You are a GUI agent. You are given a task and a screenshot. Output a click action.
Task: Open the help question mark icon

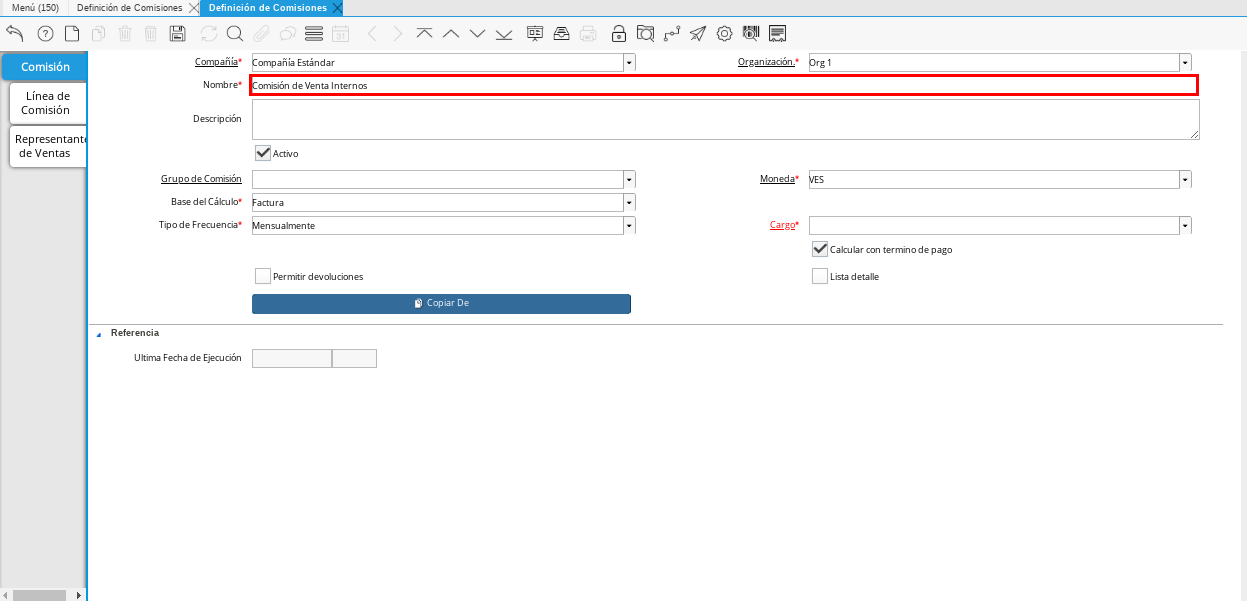[45, 33]
